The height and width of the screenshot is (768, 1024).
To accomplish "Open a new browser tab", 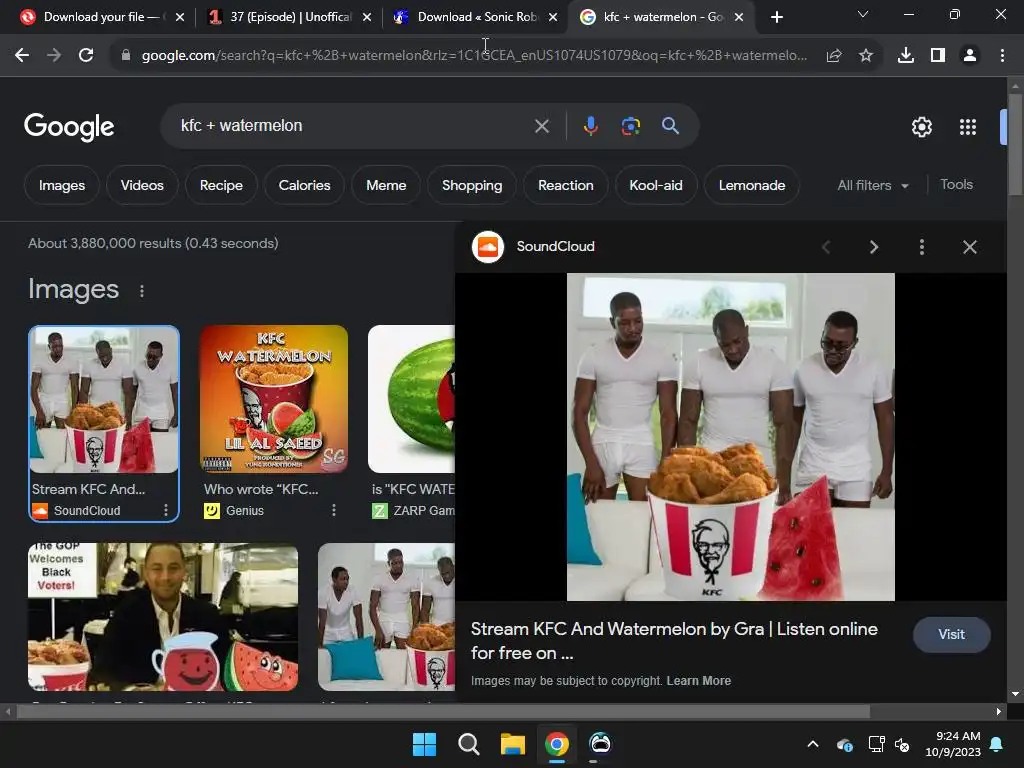I will tap(776, 17).
